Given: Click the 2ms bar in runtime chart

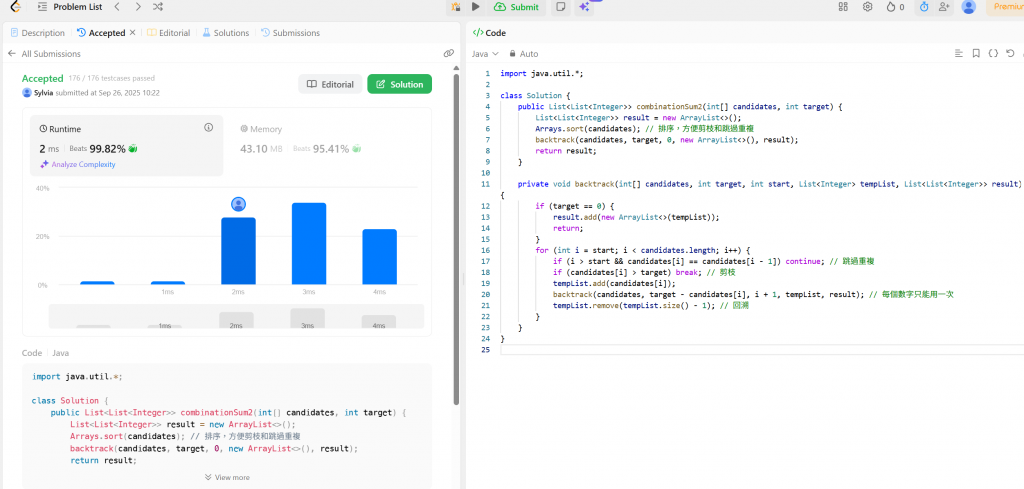Looking at the screenshot, I should (238, 251).
